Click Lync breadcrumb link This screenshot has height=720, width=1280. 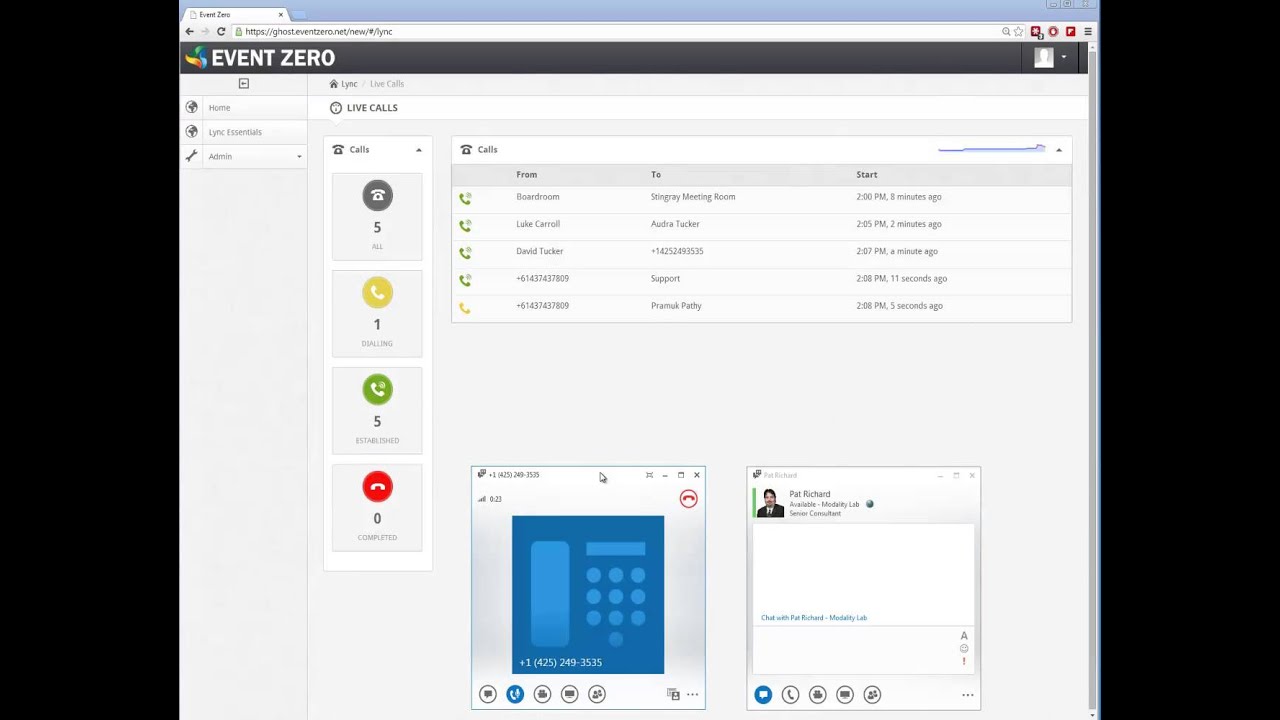pos(349,84)
